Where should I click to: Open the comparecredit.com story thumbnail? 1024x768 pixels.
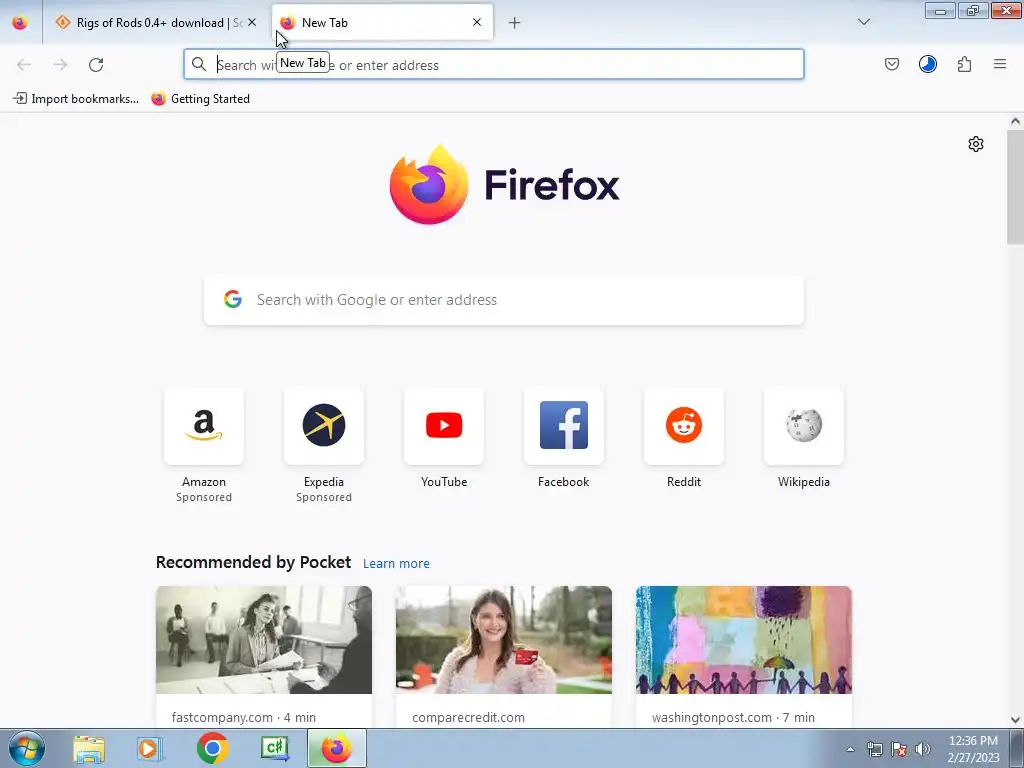pyautogui.click(x=504, y=640)
